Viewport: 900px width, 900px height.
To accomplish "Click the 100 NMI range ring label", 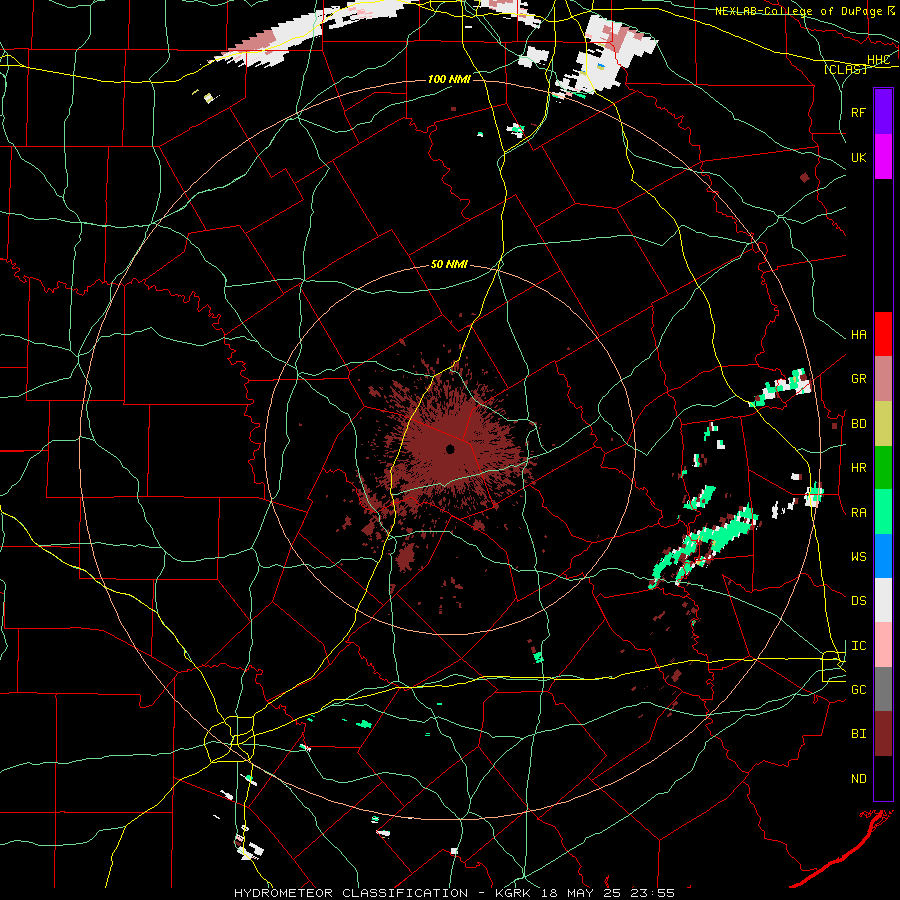I will (x=449, y=79).
